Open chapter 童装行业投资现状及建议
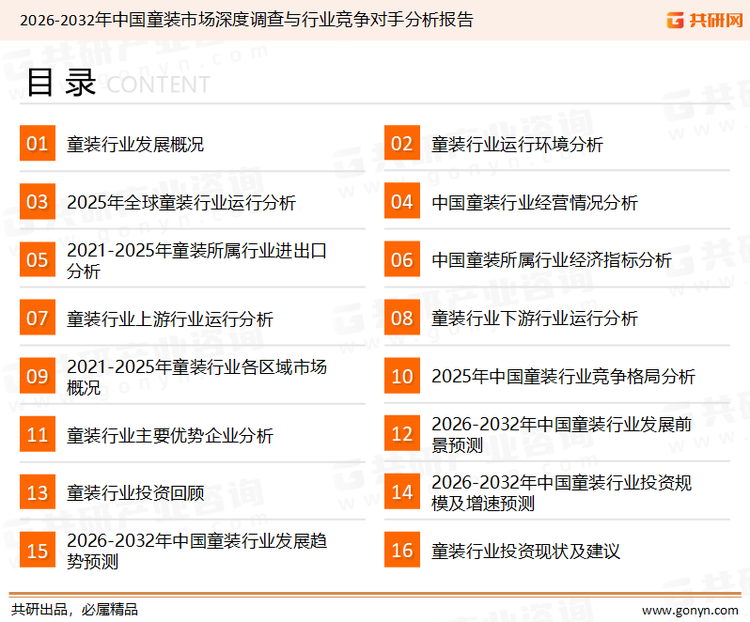The width and height of the screenshot is (750, 622). pos(526,551)
